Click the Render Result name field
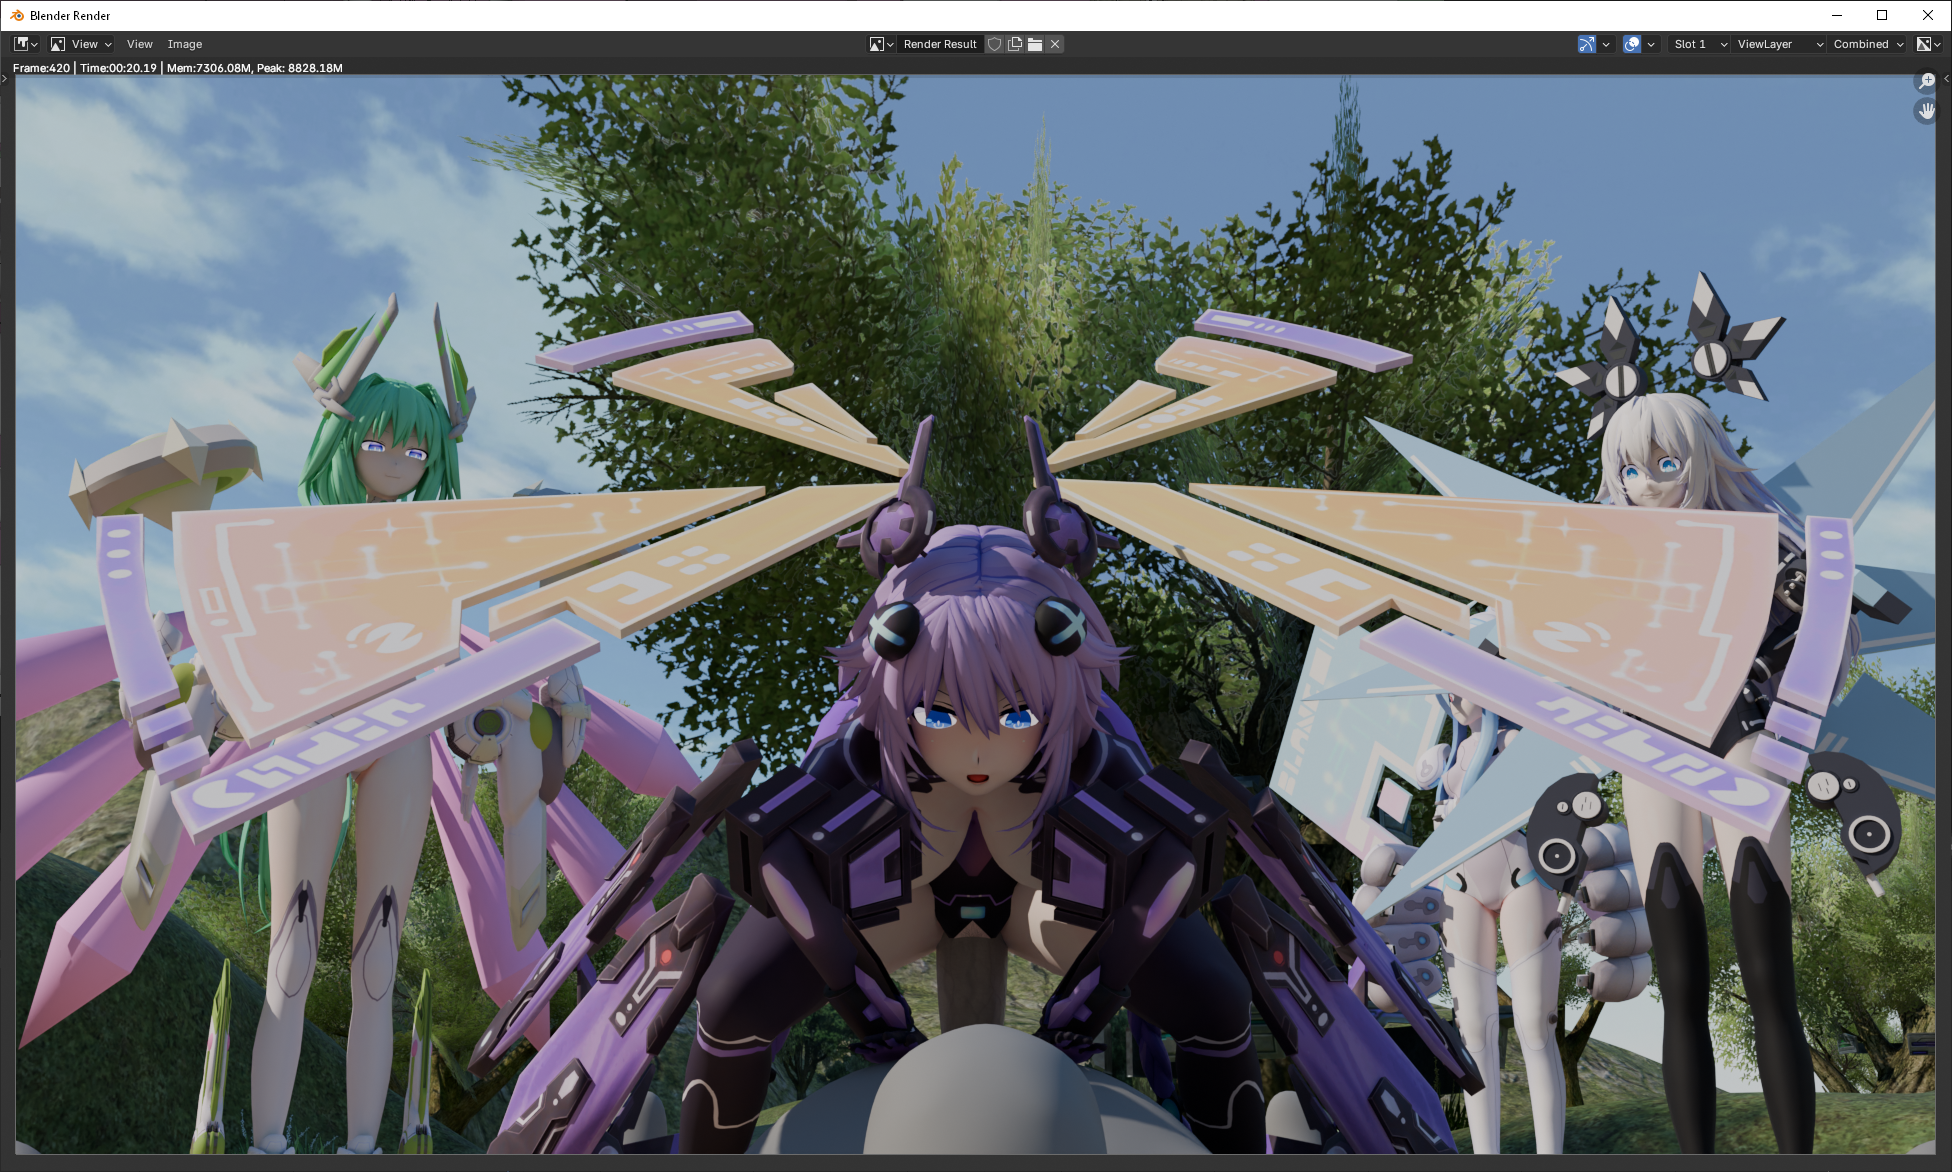Screen dimensions: 1952x1172 click(x=939, y=44)
